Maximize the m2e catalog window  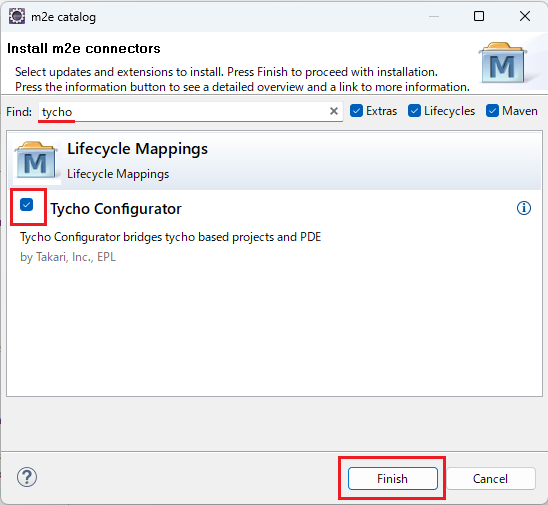(479, 16)
